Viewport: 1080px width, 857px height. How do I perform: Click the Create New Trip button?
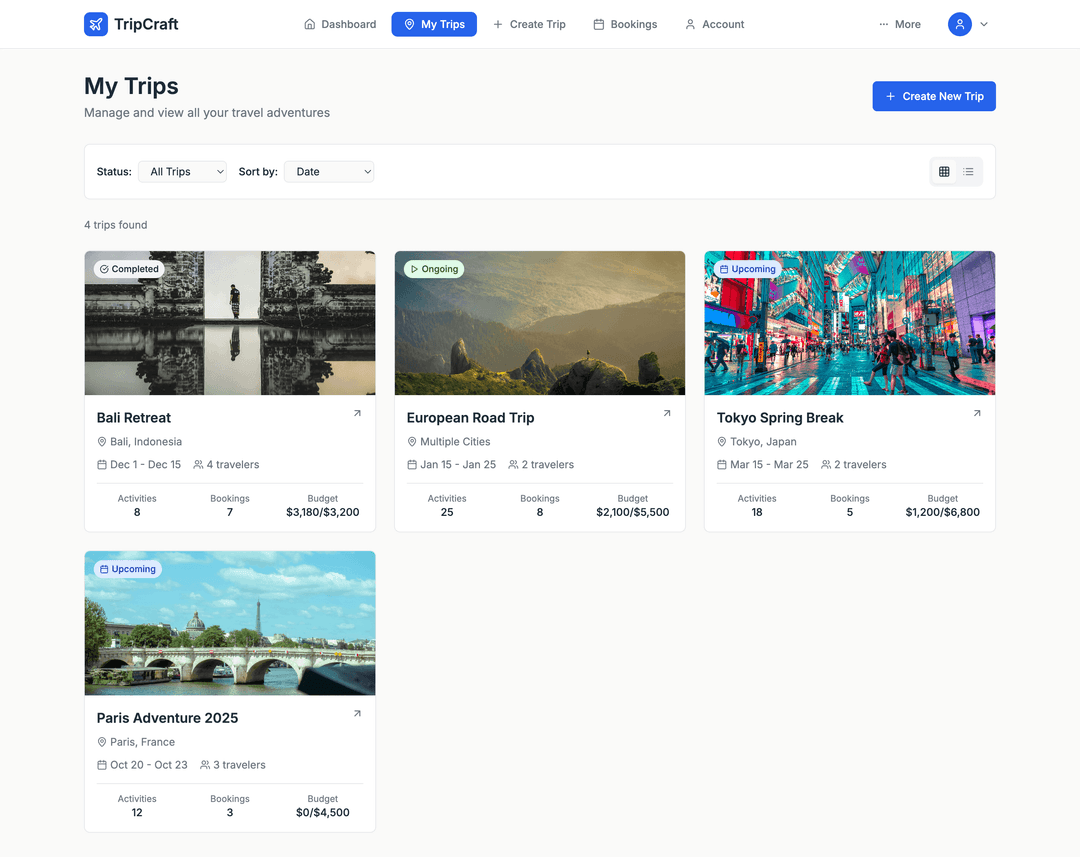point(933,96)
